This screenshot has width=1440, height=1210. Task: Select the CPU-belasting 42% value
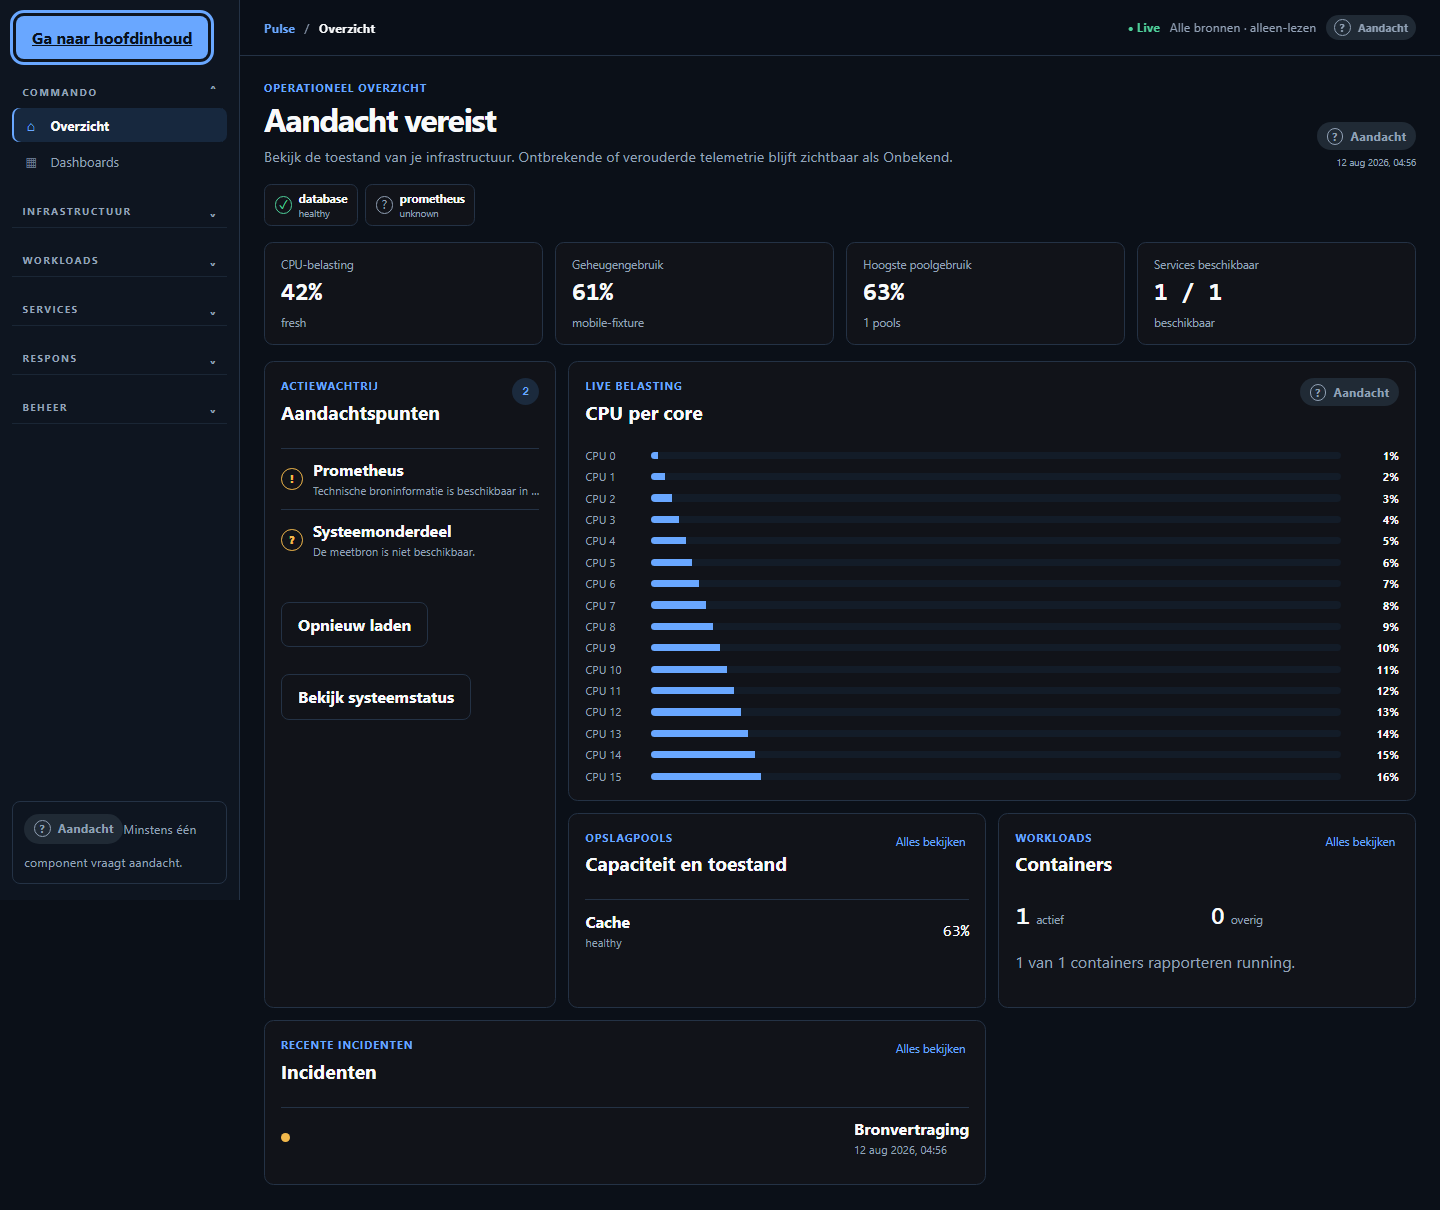tap(302, 292)
